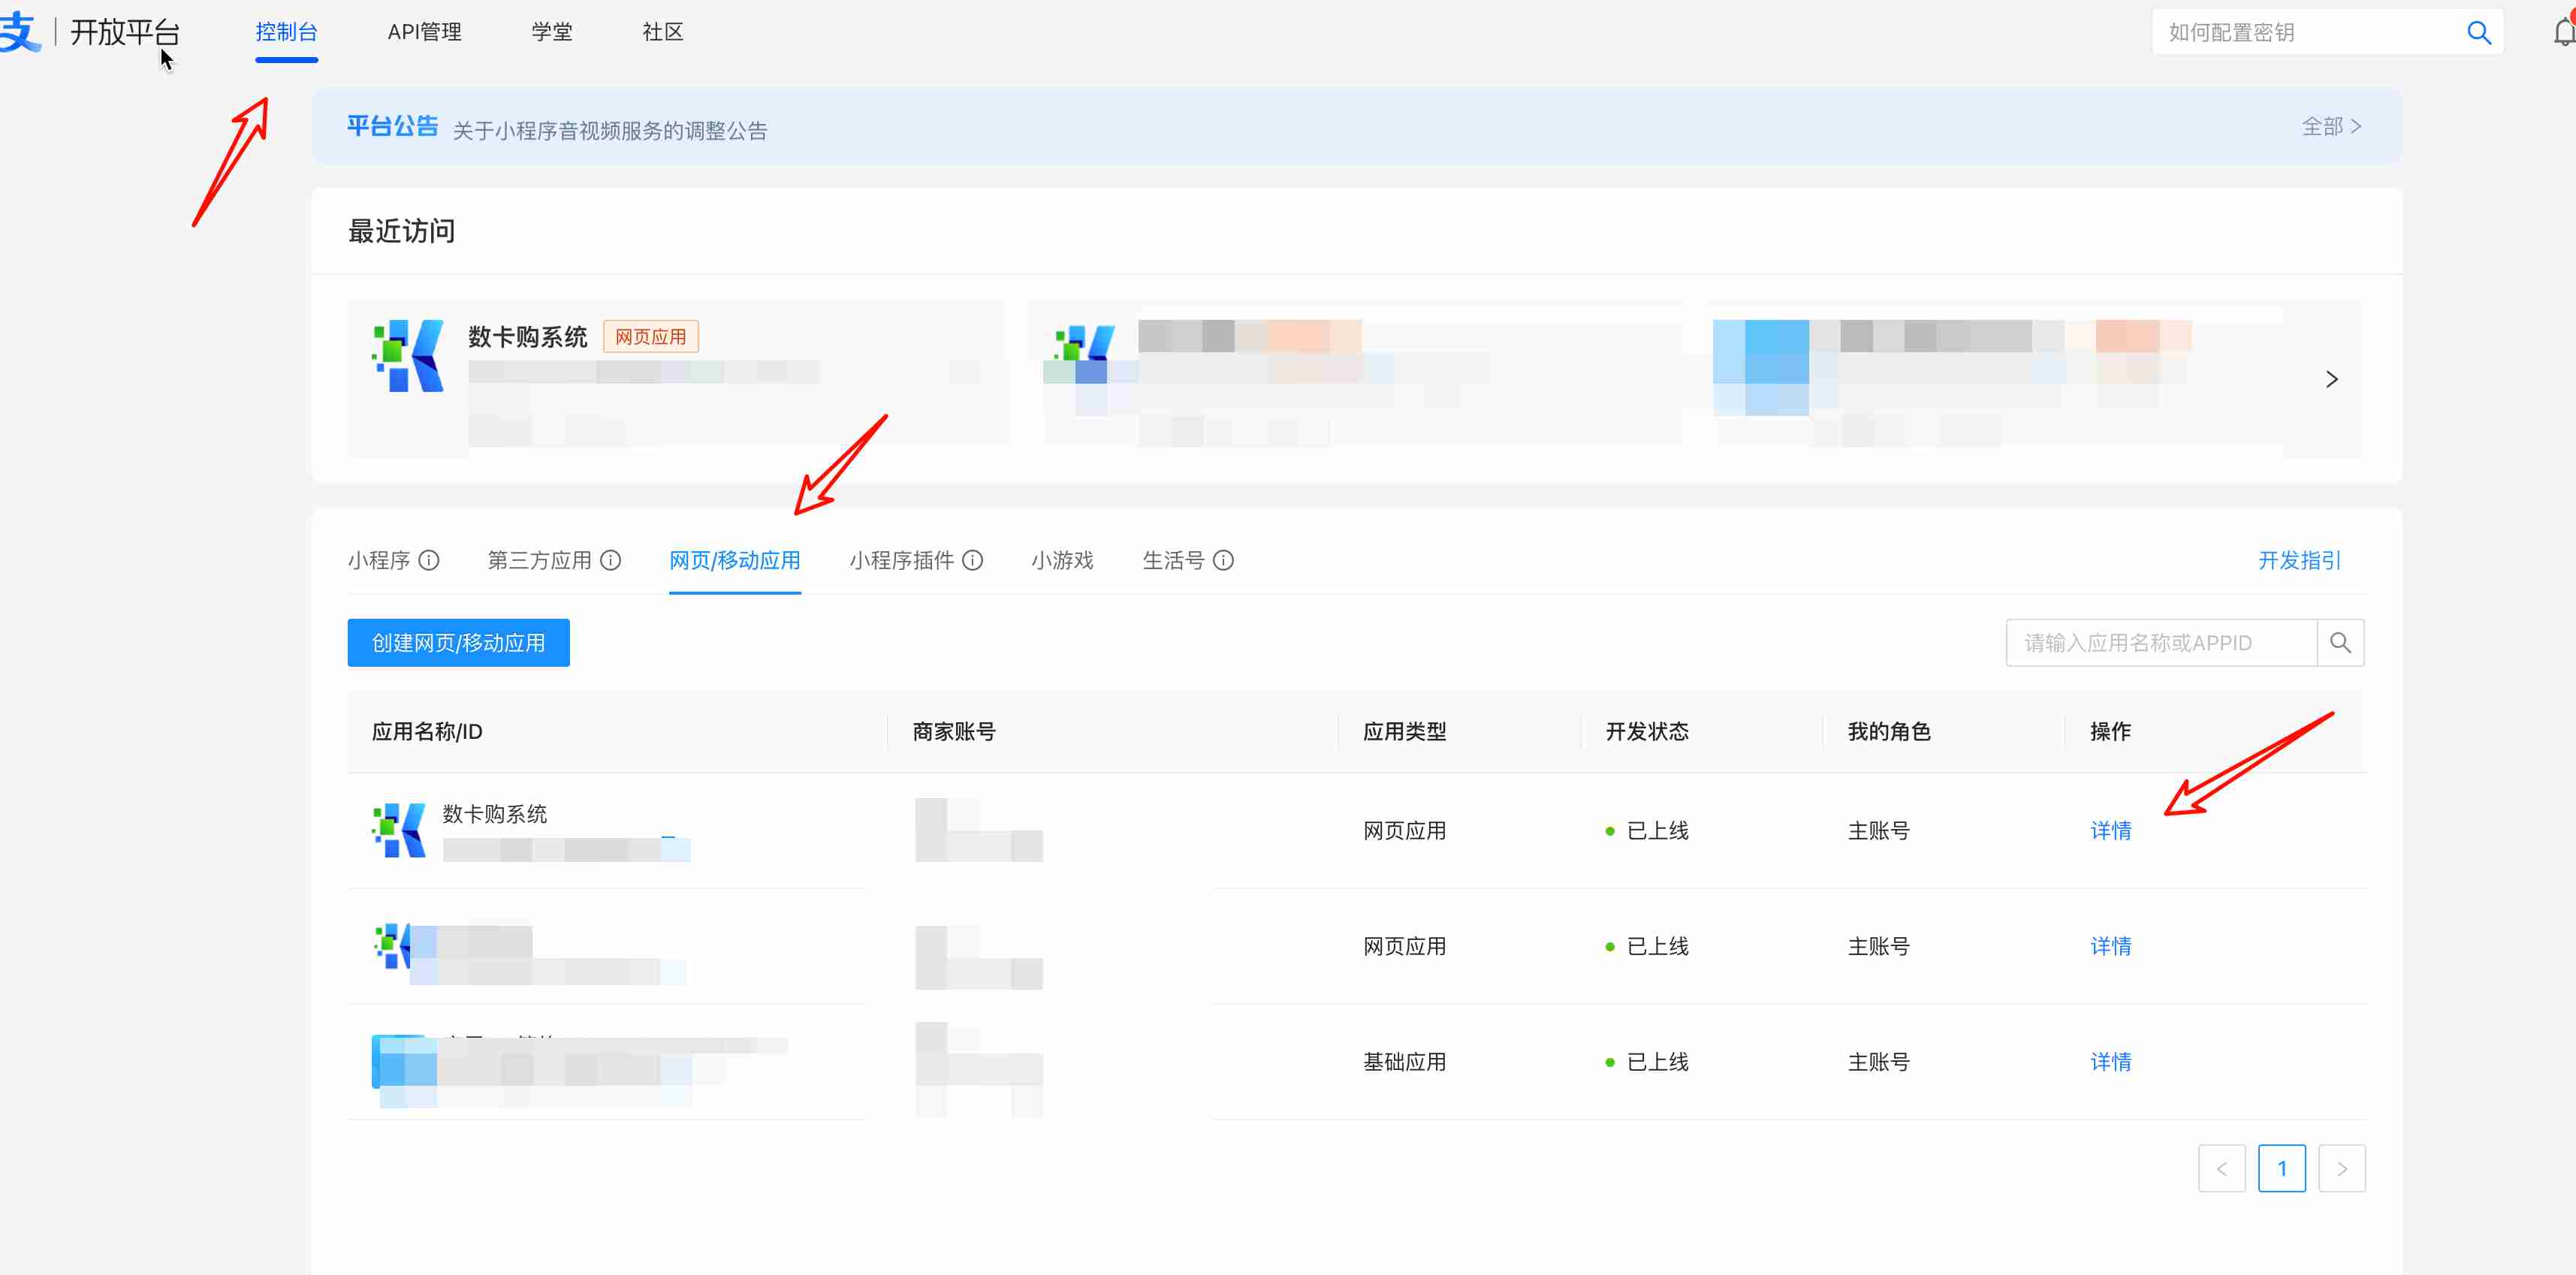The image size is (2576, 1275).
Task: Click the Alipay logo icon
Action: (20, 32)
